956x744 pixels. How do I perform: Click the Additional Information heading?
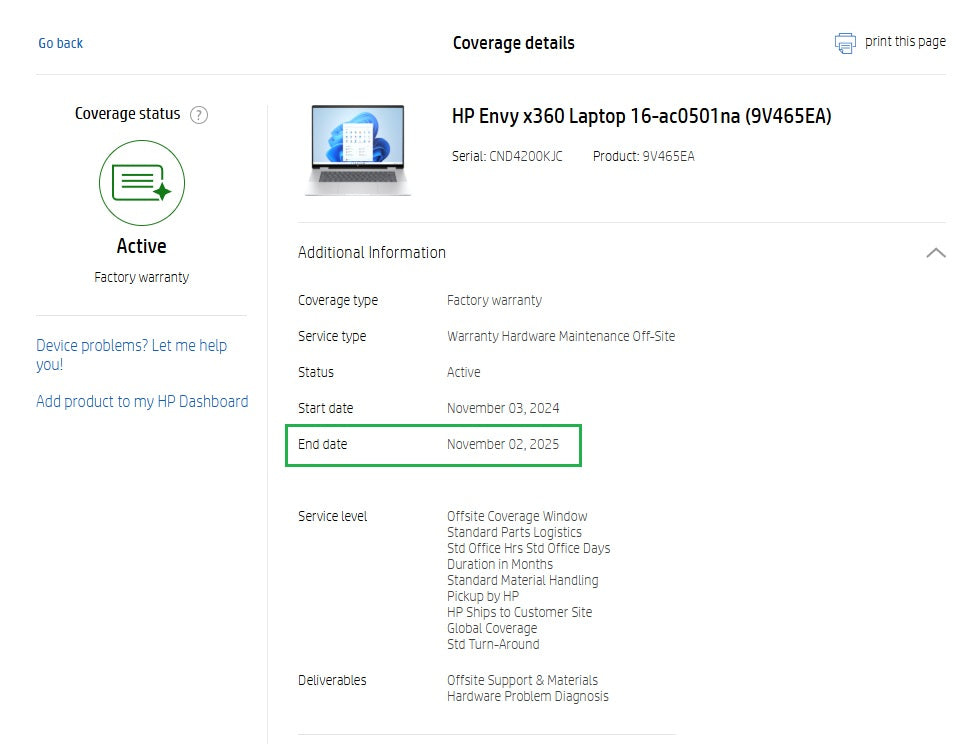372,252
